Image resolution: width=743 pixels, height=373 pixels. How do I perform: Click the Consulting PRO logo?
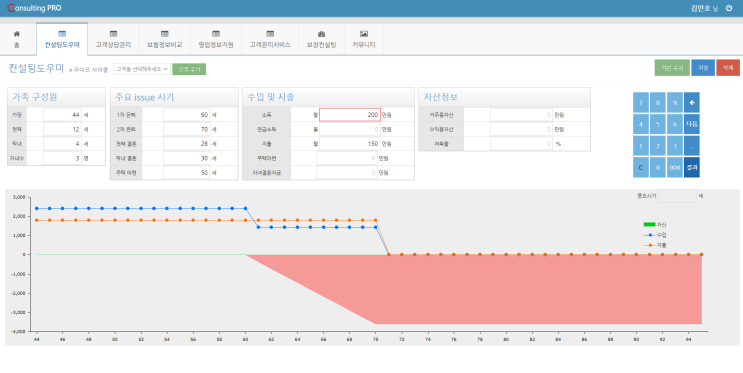click(x=34, y=8)
